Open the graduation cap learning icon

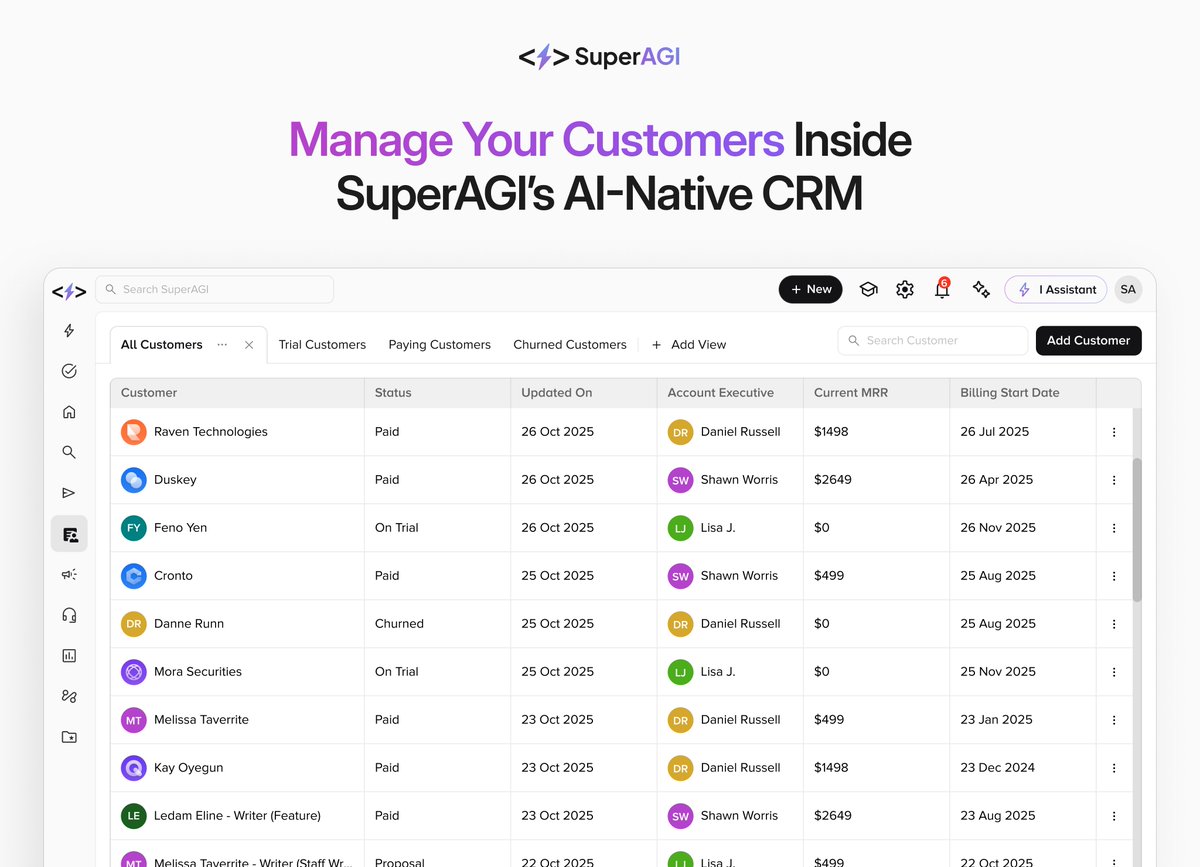pyautogui.click(x=868, y=290)
